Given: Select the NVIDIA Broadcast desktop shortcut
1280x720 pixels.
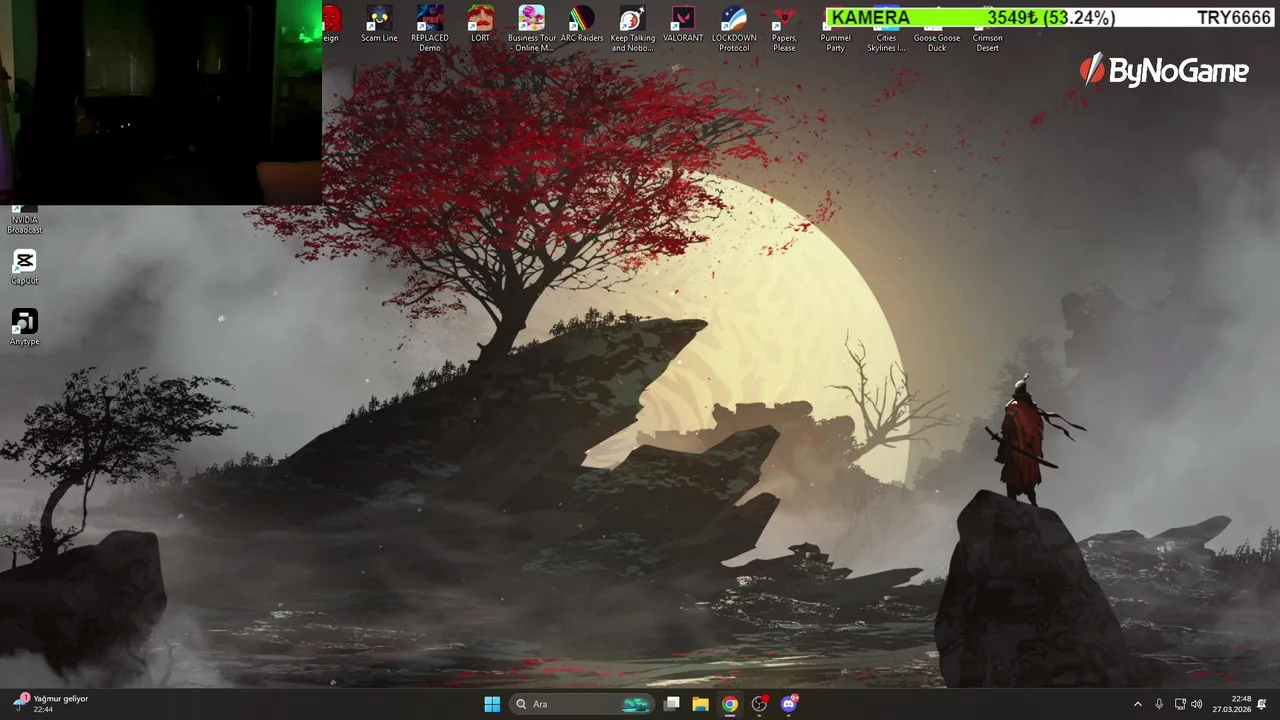Looking at the screenshot, I should pyautogui.click(x=25, y=220).
